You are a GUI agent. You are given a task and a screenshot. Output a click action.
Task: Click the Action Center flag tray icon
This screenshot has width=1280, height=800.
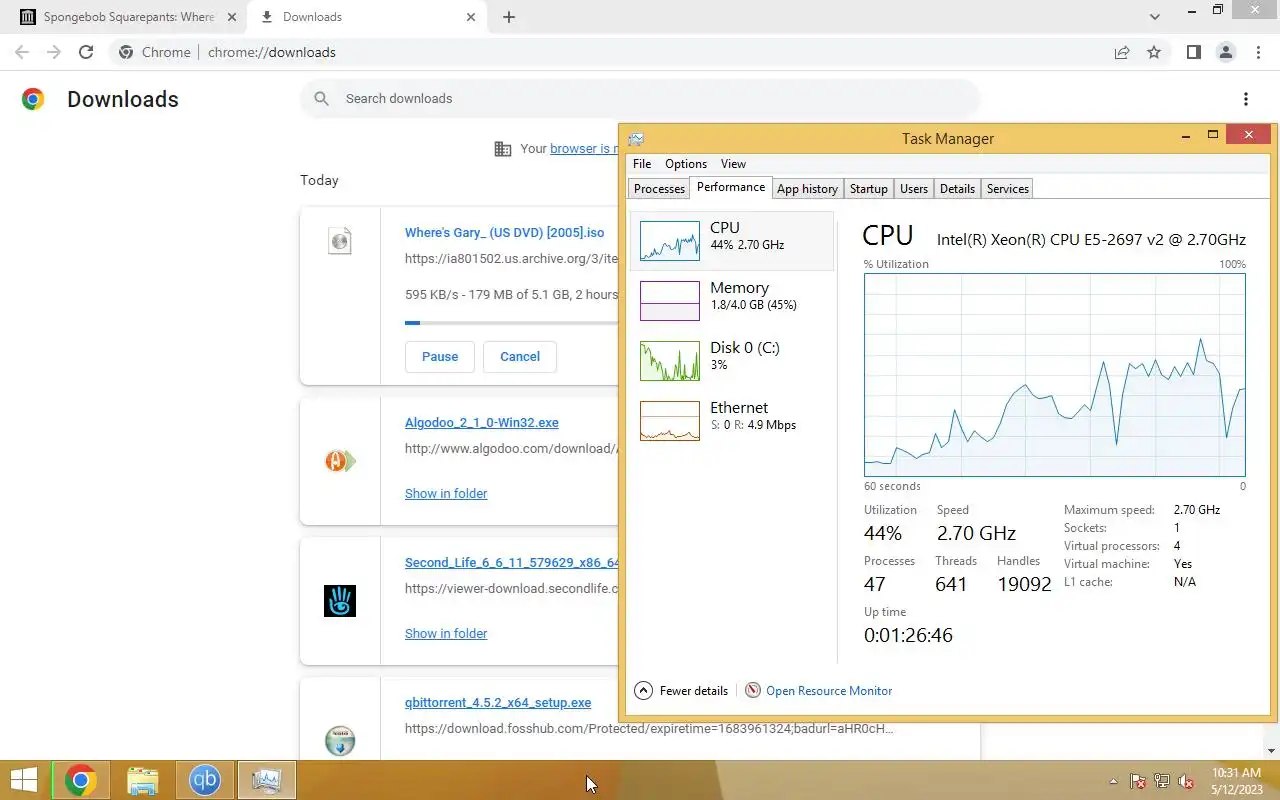coord(1138,781)
